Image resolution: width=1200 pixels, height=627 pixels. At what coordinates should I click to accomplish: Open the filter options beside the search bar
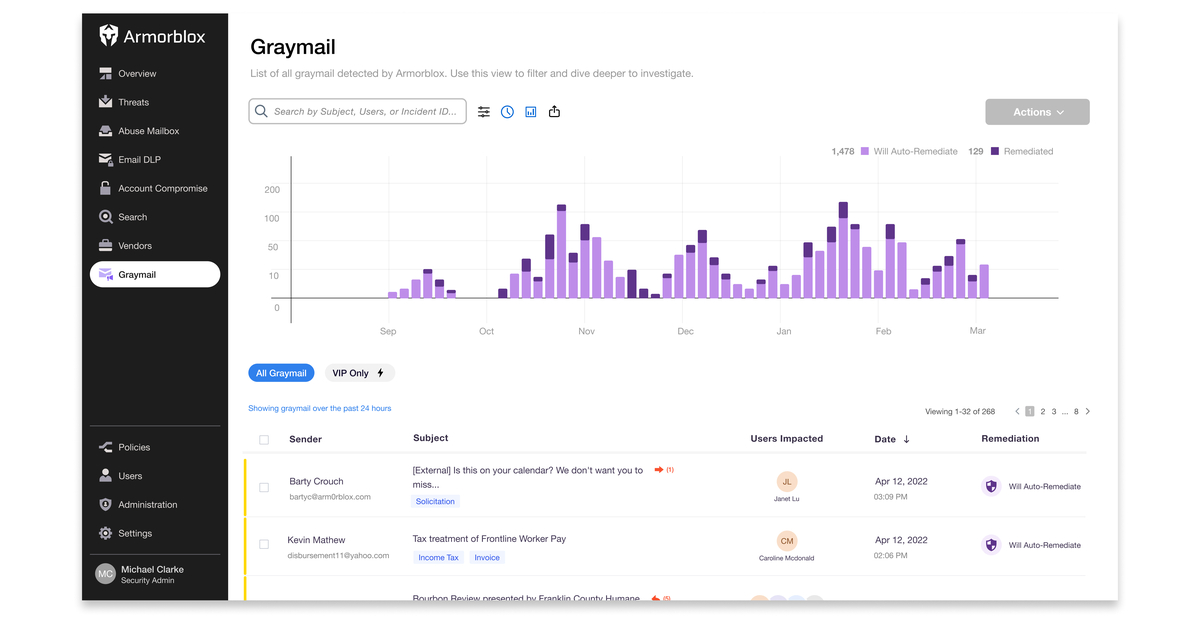[x=484, y=111]
